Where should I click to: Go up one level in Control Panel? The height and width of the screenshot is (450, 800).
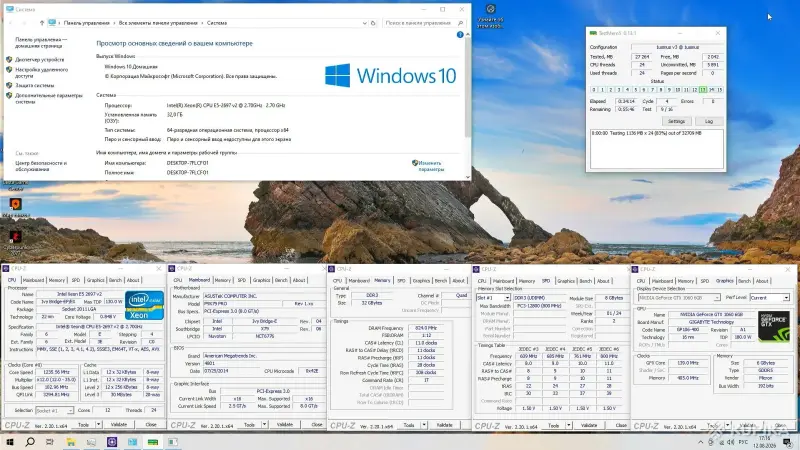pyautogui.click(x=42, y=23)
